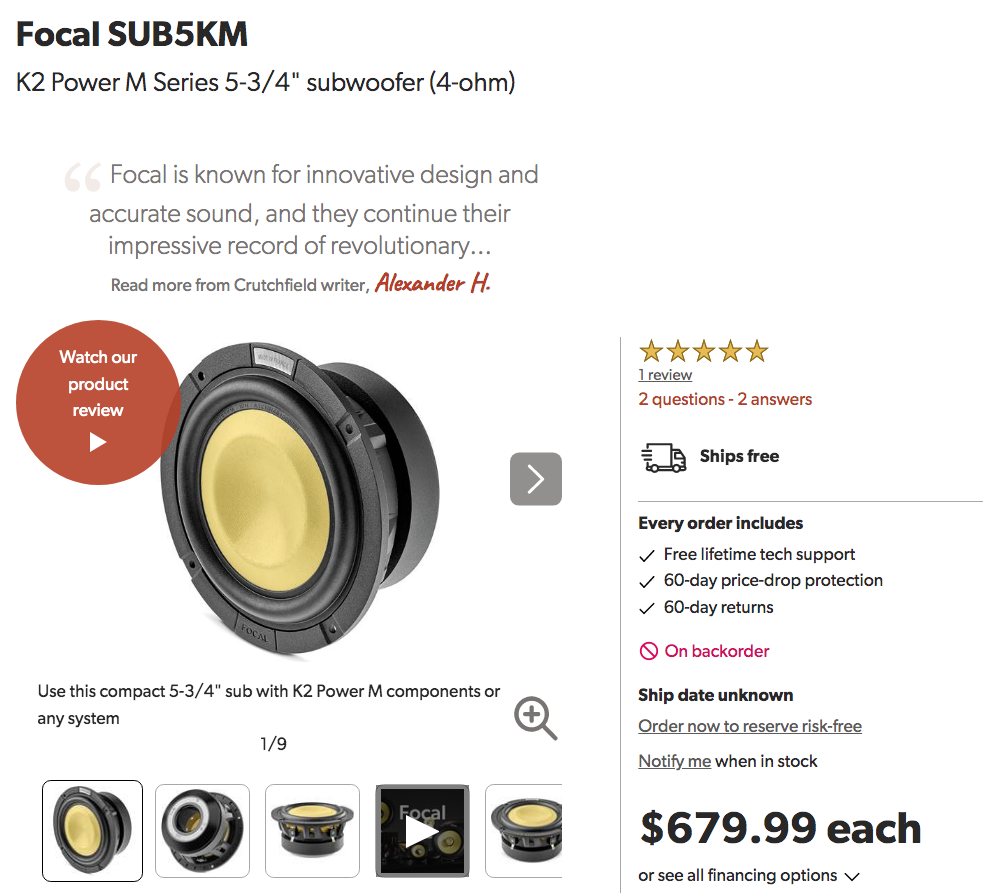This screenshot has height=893, width=983.
Task: Click the next image arrow button
Action: [536, 479]
